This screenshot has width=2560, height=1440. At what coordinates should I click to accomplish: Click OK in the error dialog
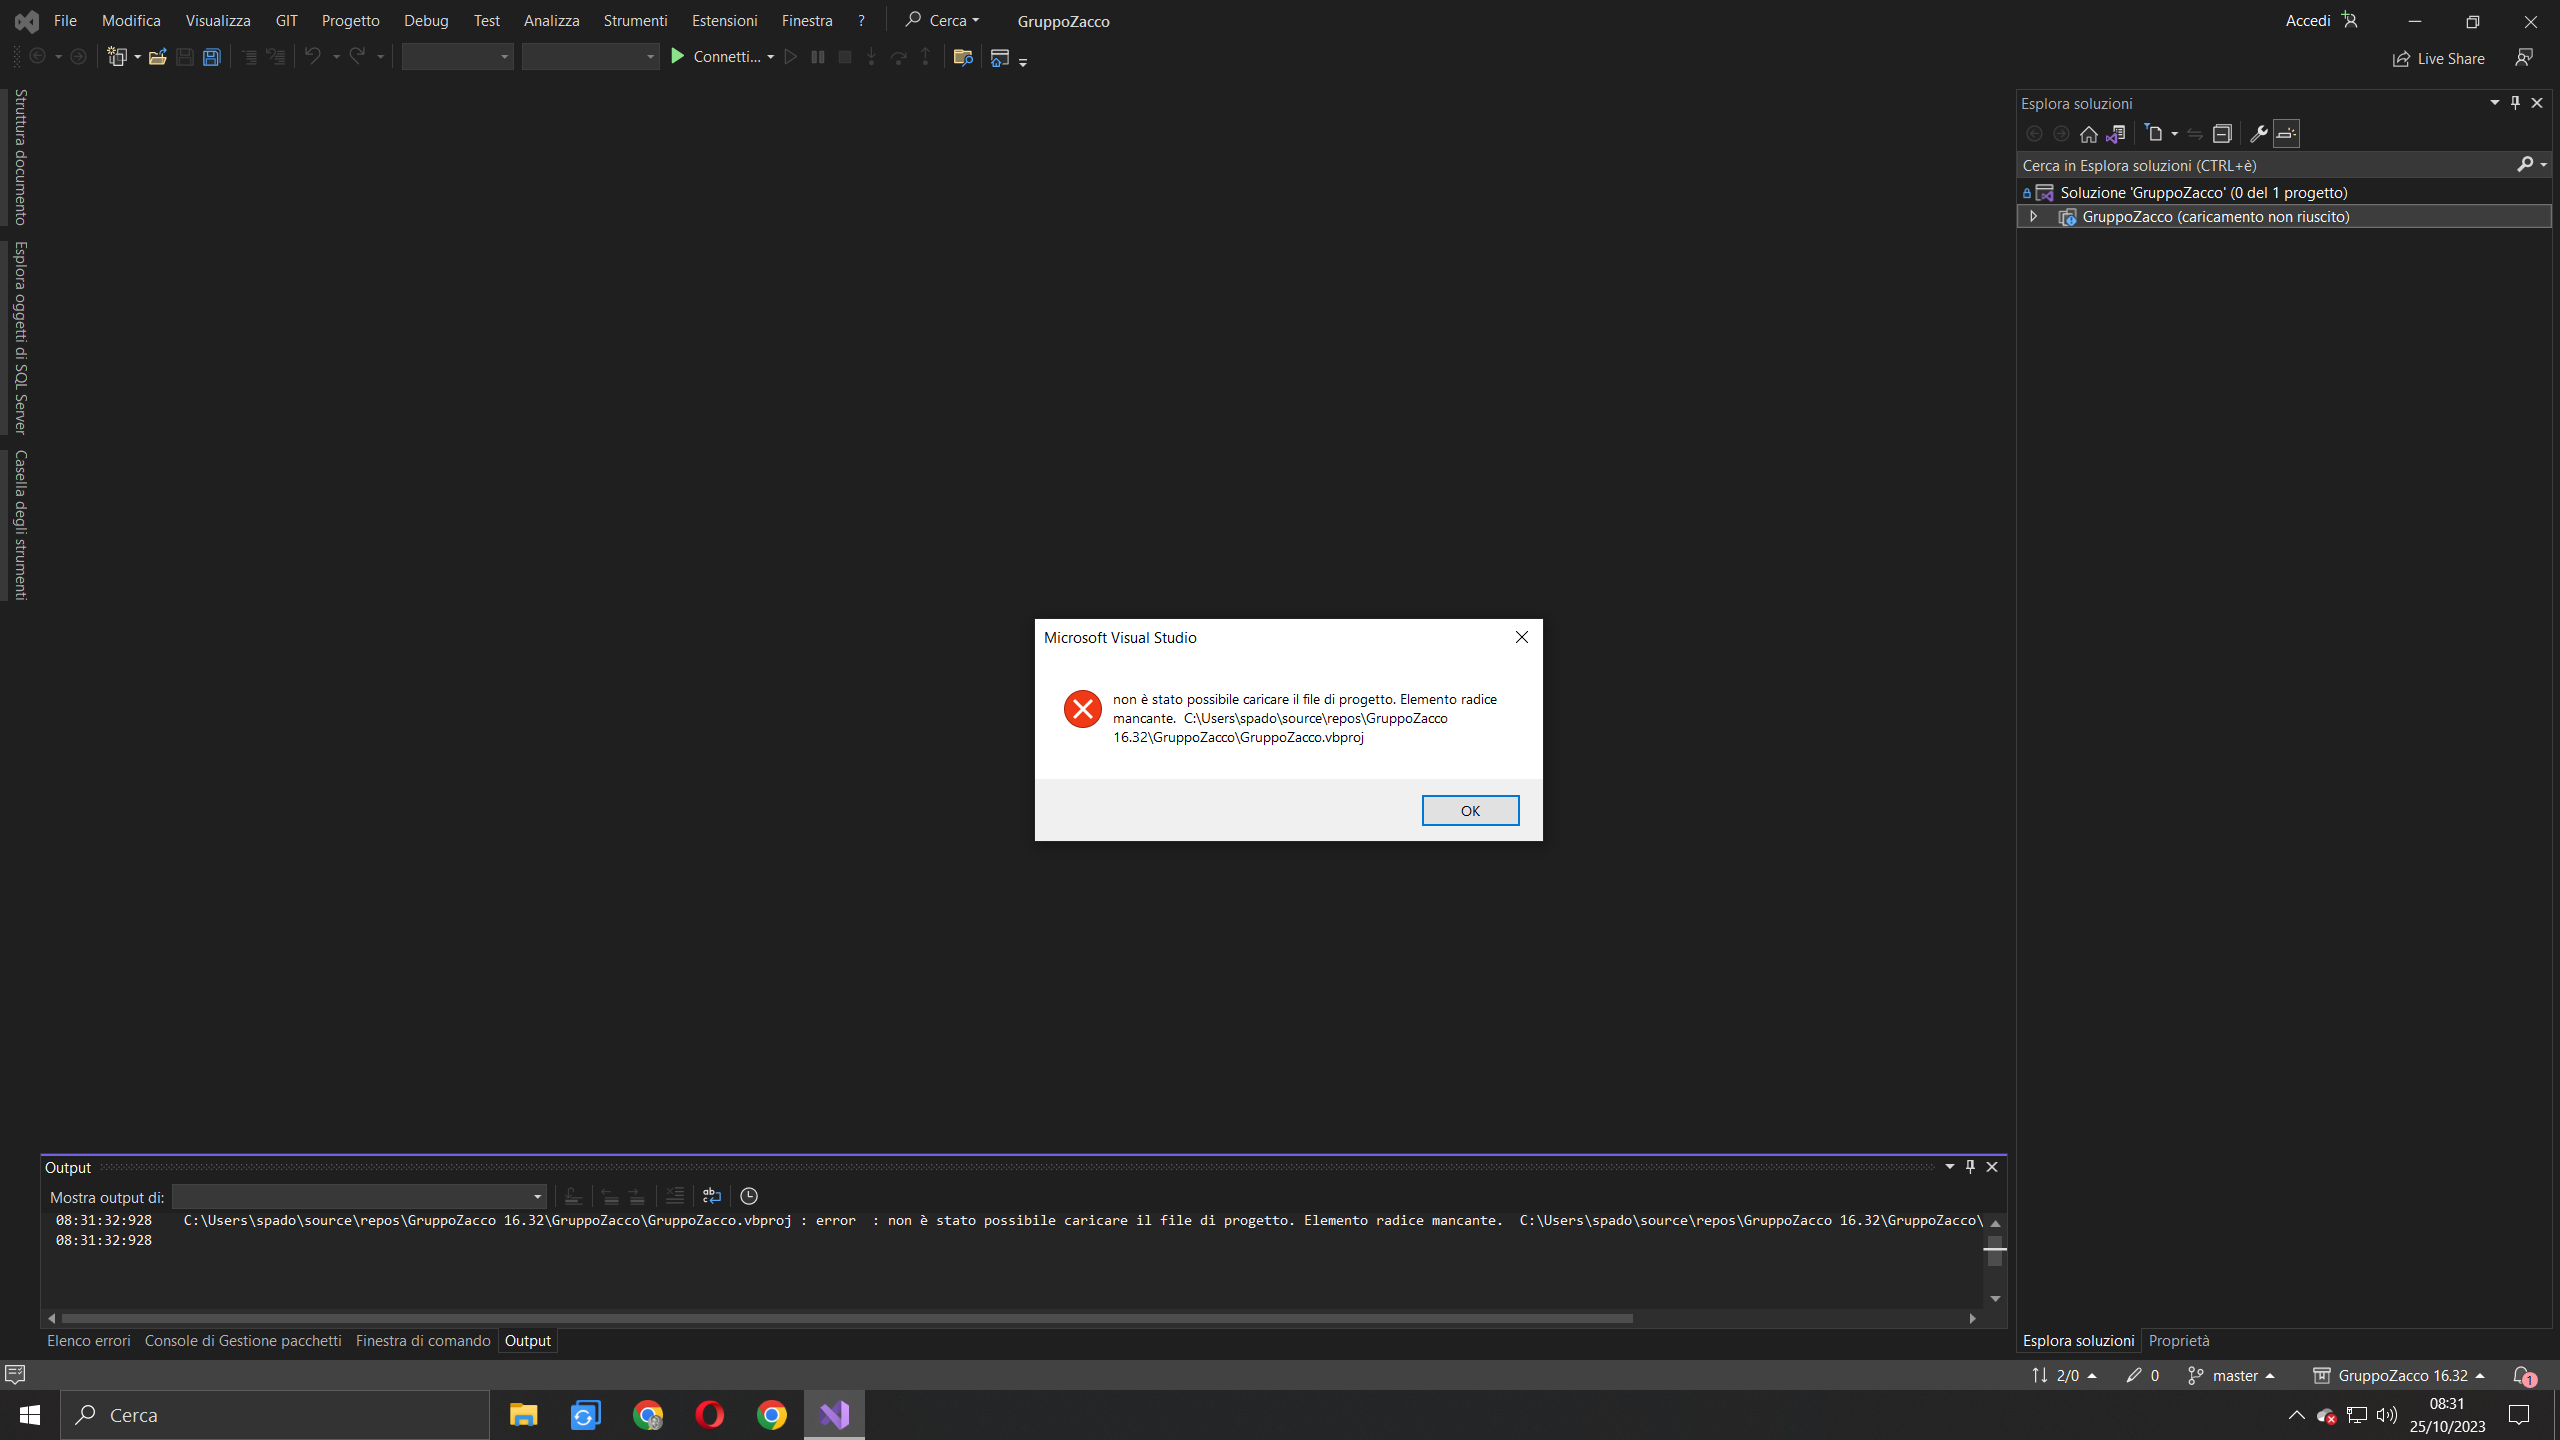[1470, 810]
